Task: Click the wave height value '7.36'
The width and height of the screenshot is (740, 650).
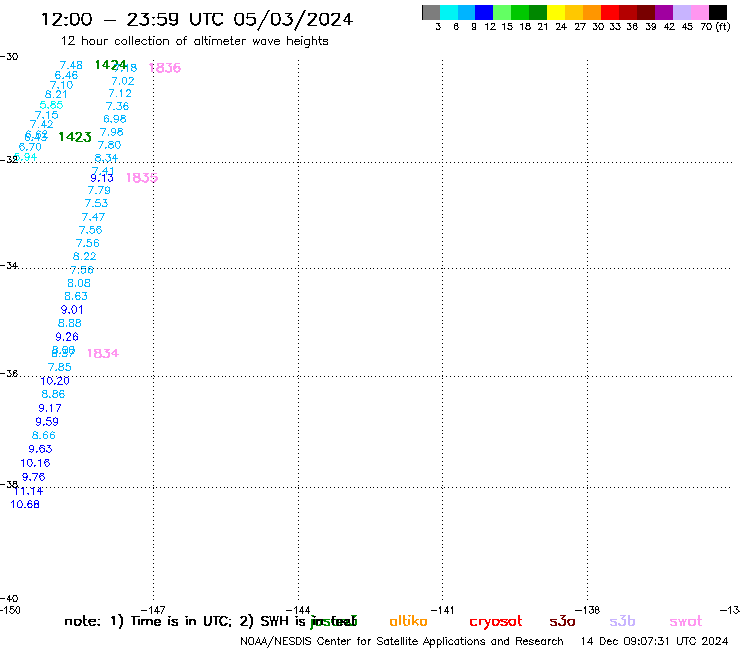Action: coord(117,106)
